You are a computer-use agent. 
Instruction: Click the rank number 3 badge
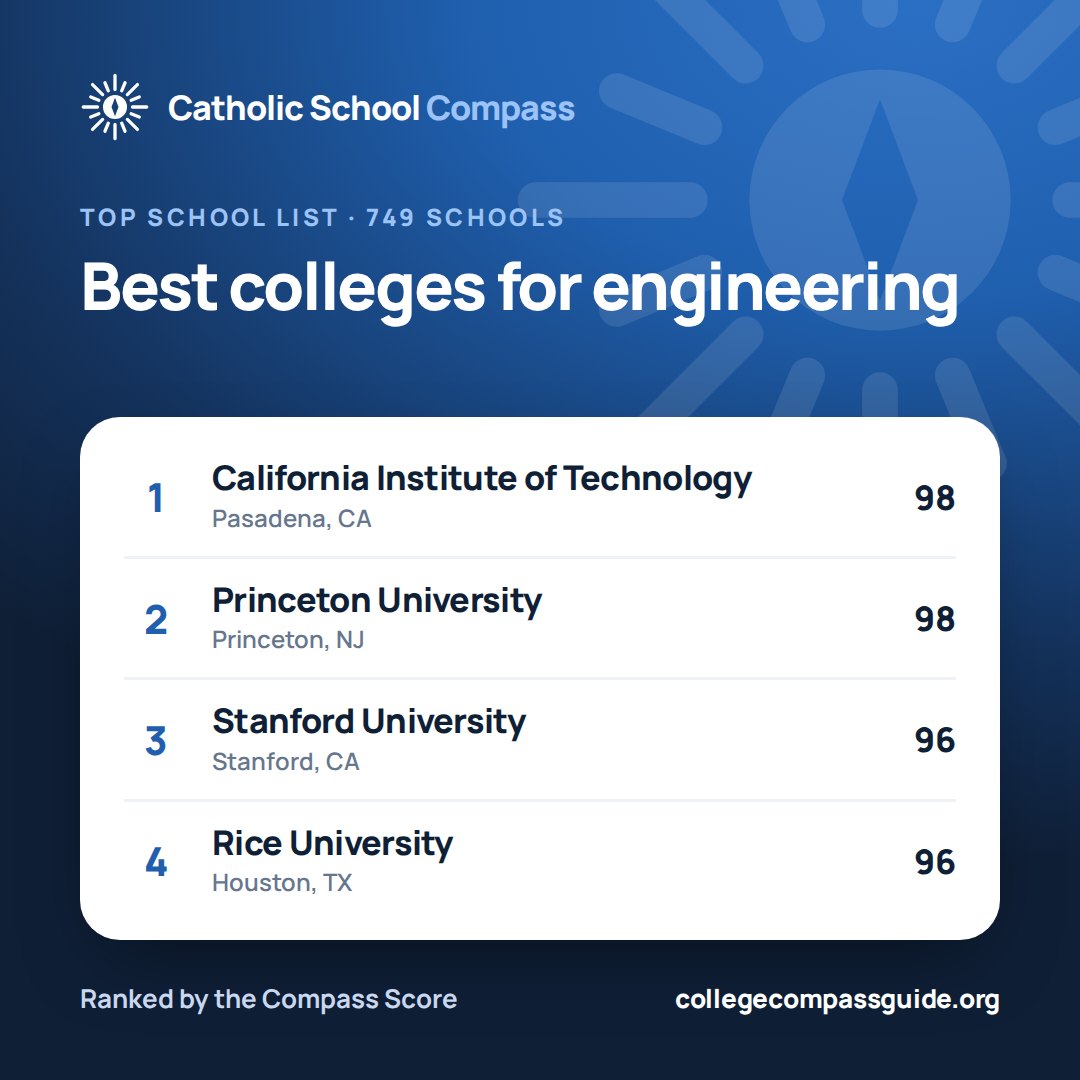156,741
